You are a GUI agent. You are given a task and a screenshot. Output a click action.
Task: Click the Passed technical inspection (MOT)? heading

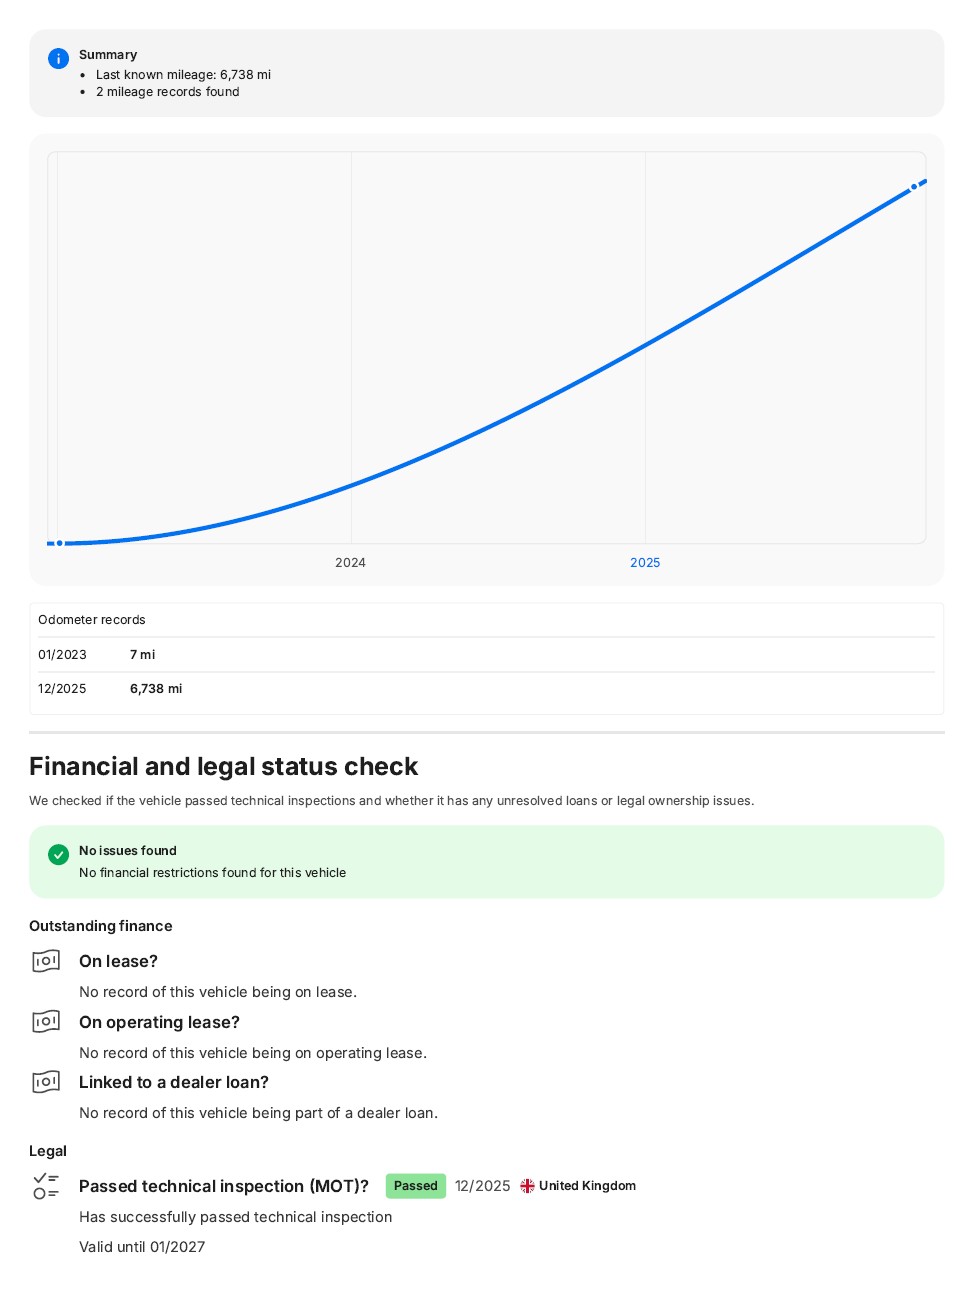[x=224, y=1186]
